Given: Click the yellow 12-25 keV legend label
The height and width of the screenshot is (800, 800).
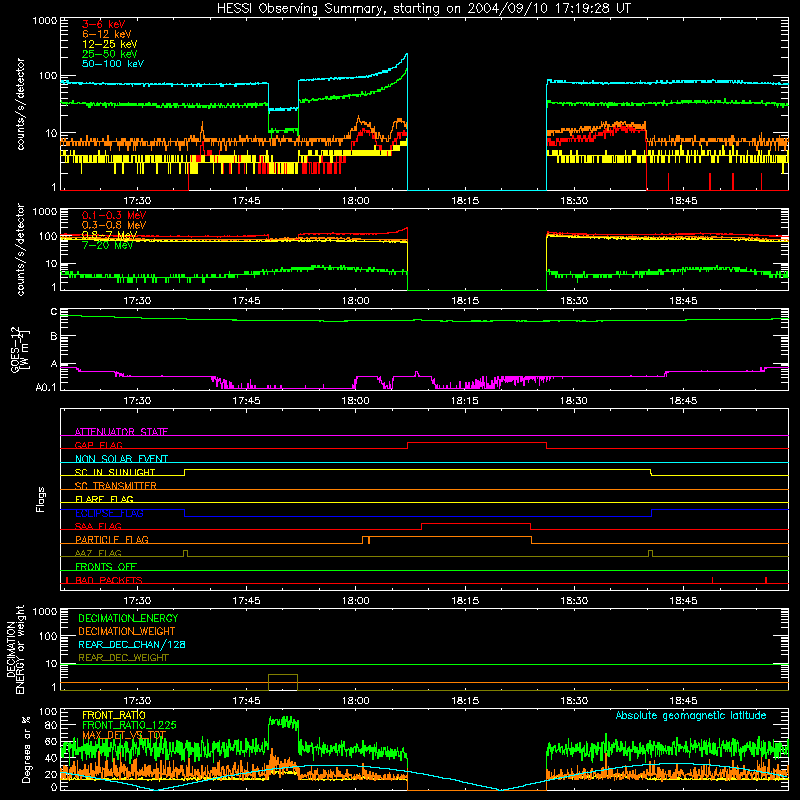Looking at the screenshot, I should point(109,44).
